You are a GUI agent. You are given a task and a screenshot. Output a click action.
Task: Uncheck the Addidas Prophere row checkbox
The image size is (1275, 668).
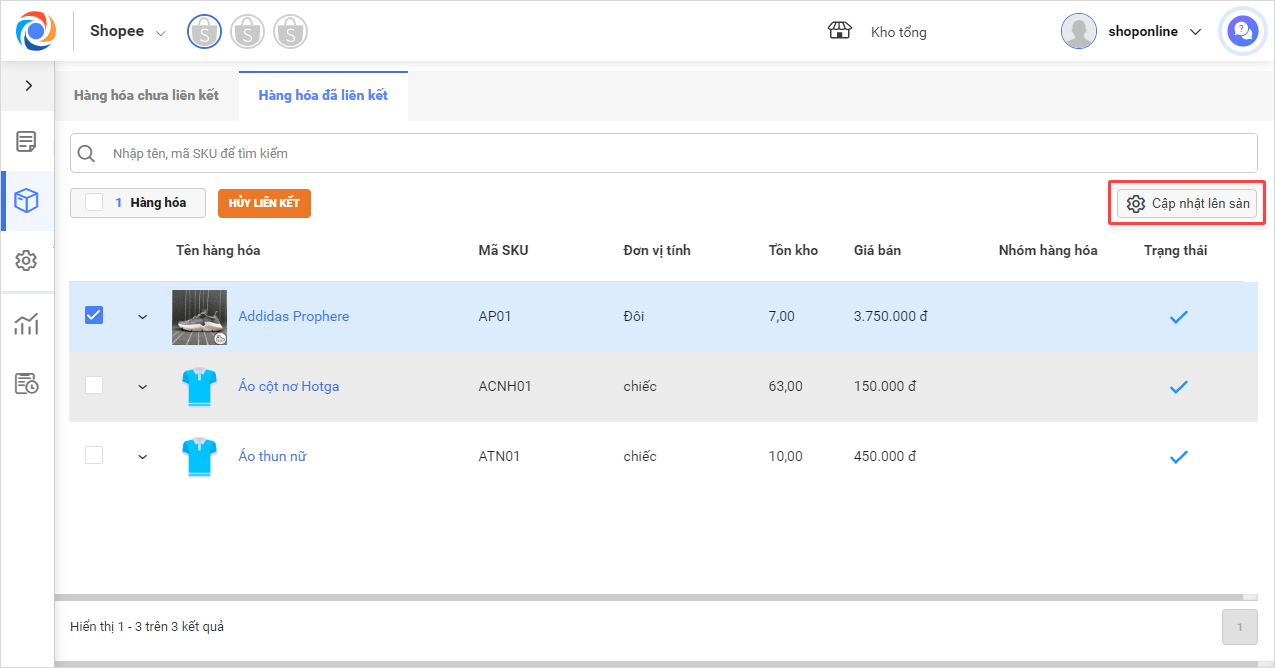coord(94,316)
